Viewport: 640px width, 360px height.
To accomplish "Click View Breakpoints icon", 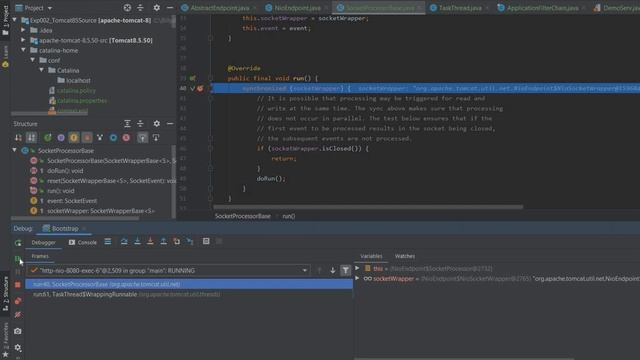I will click(18, 301).
